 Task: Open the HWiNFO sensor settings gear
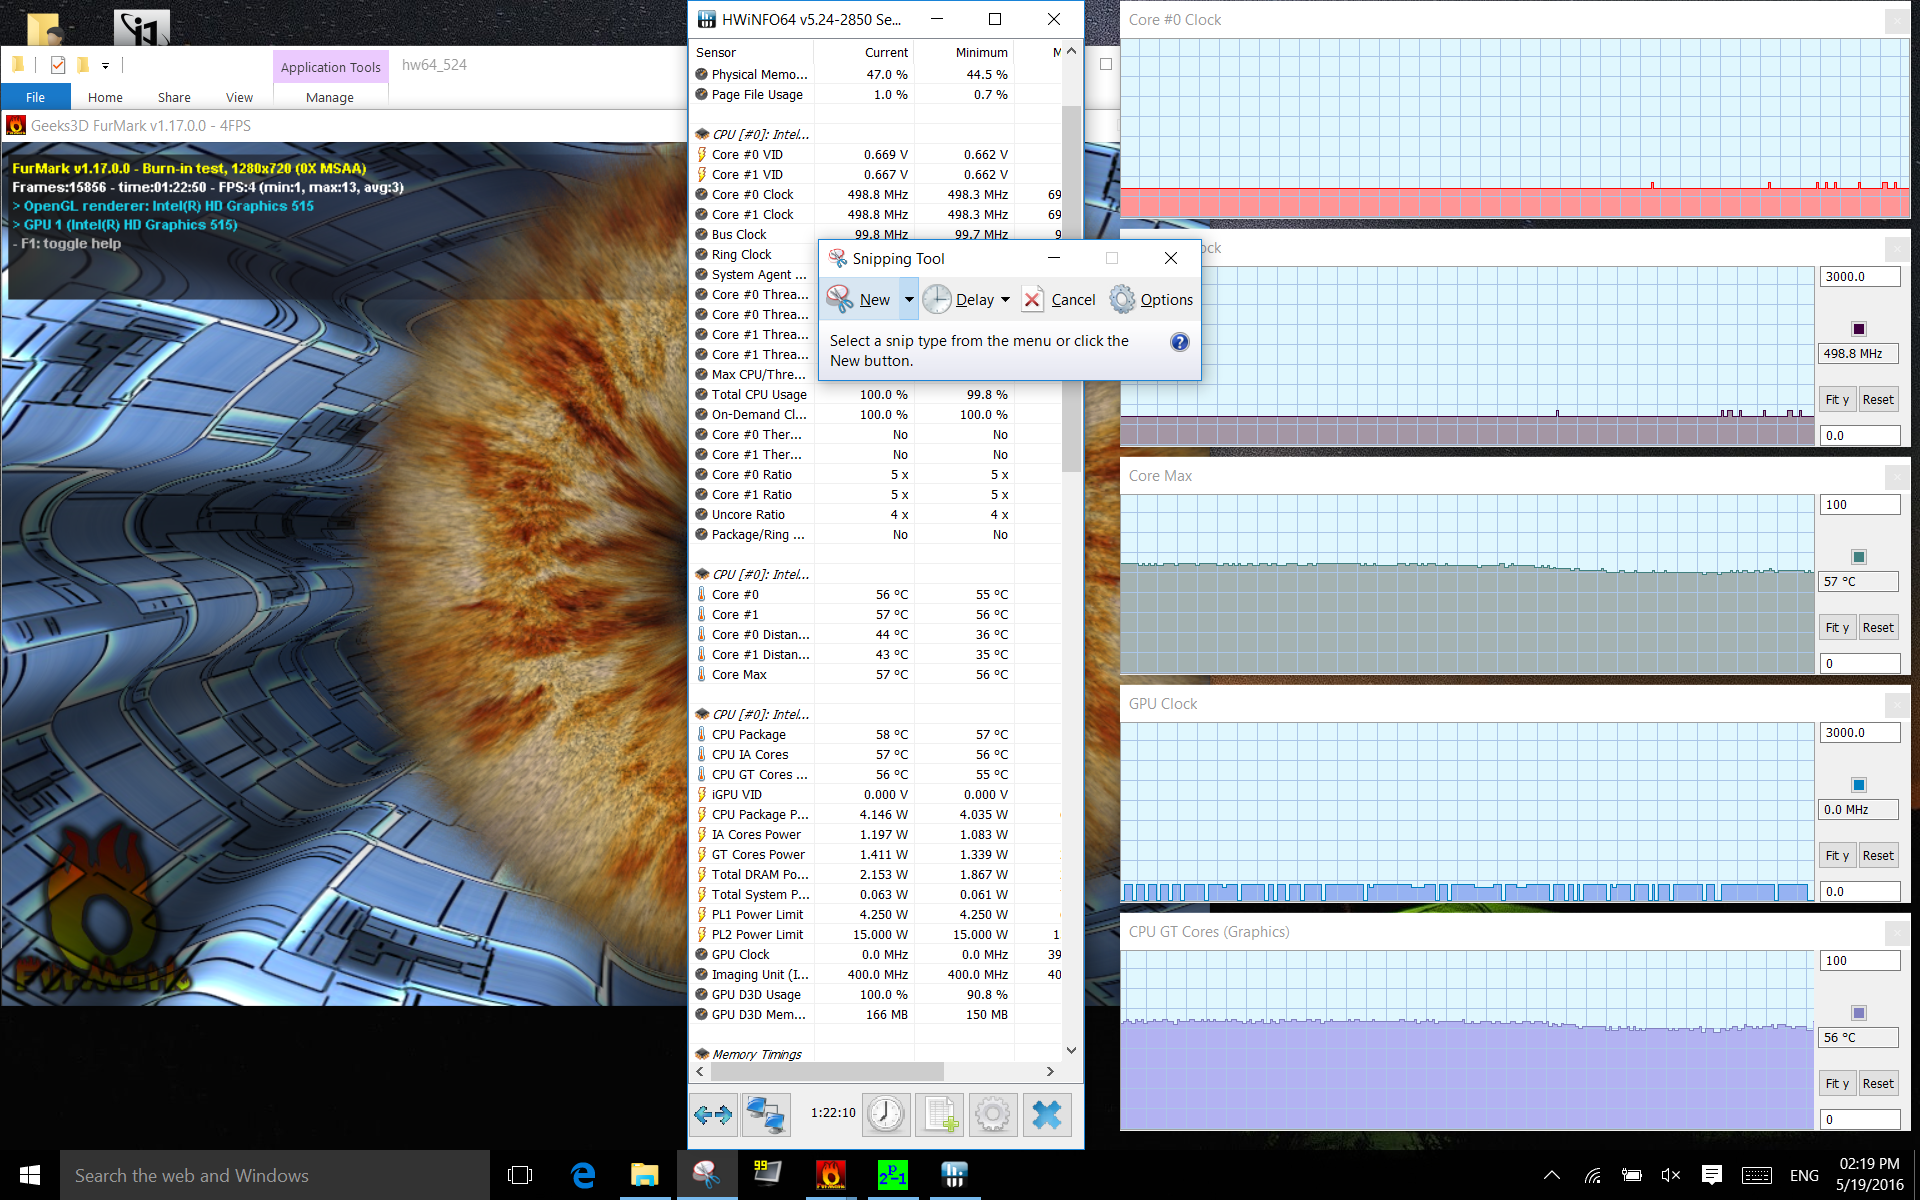(x=992, y=1114)
